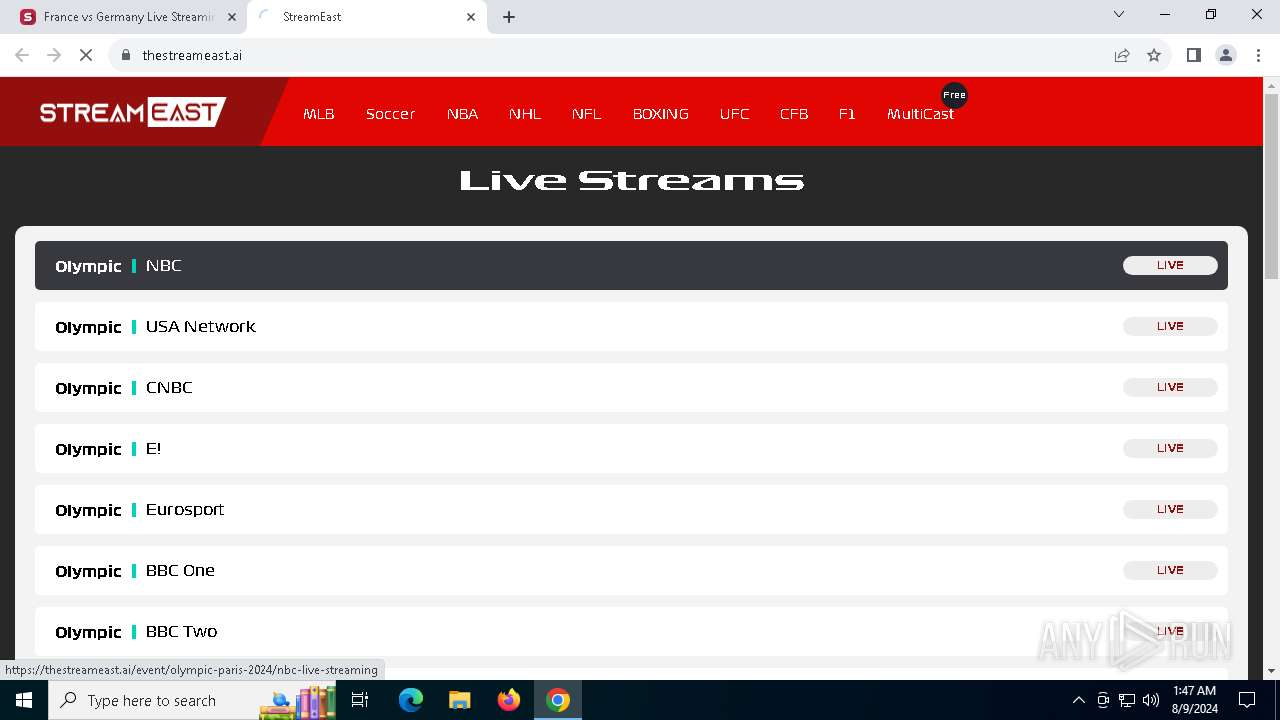Viewport: 1280px width, 720px height.
Task: Open the Olympic BBC One stream
Action: 631,570
